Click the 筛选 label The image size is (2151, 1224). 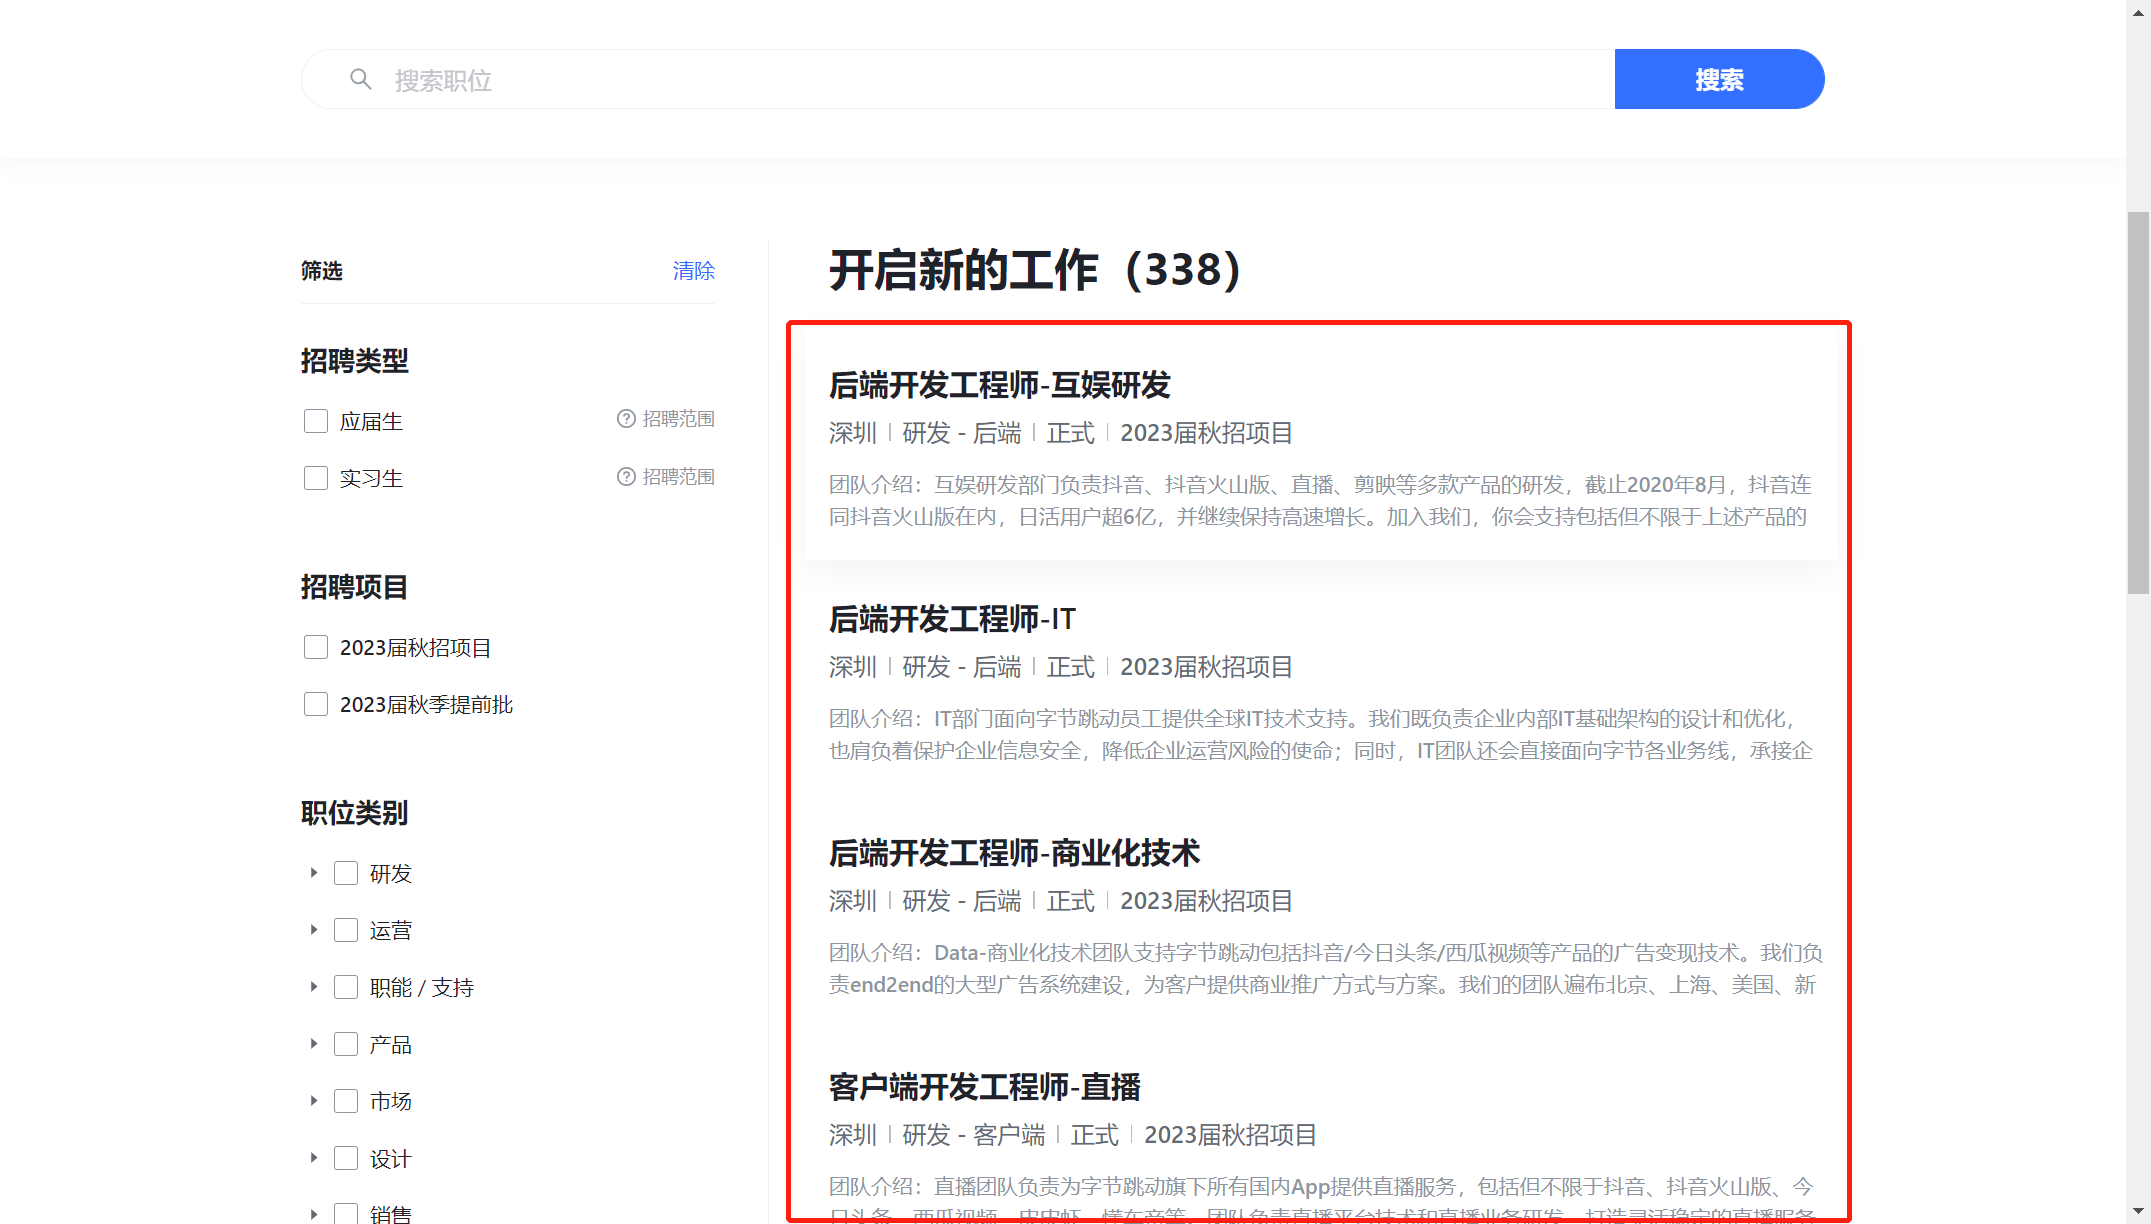click(322, 271)
